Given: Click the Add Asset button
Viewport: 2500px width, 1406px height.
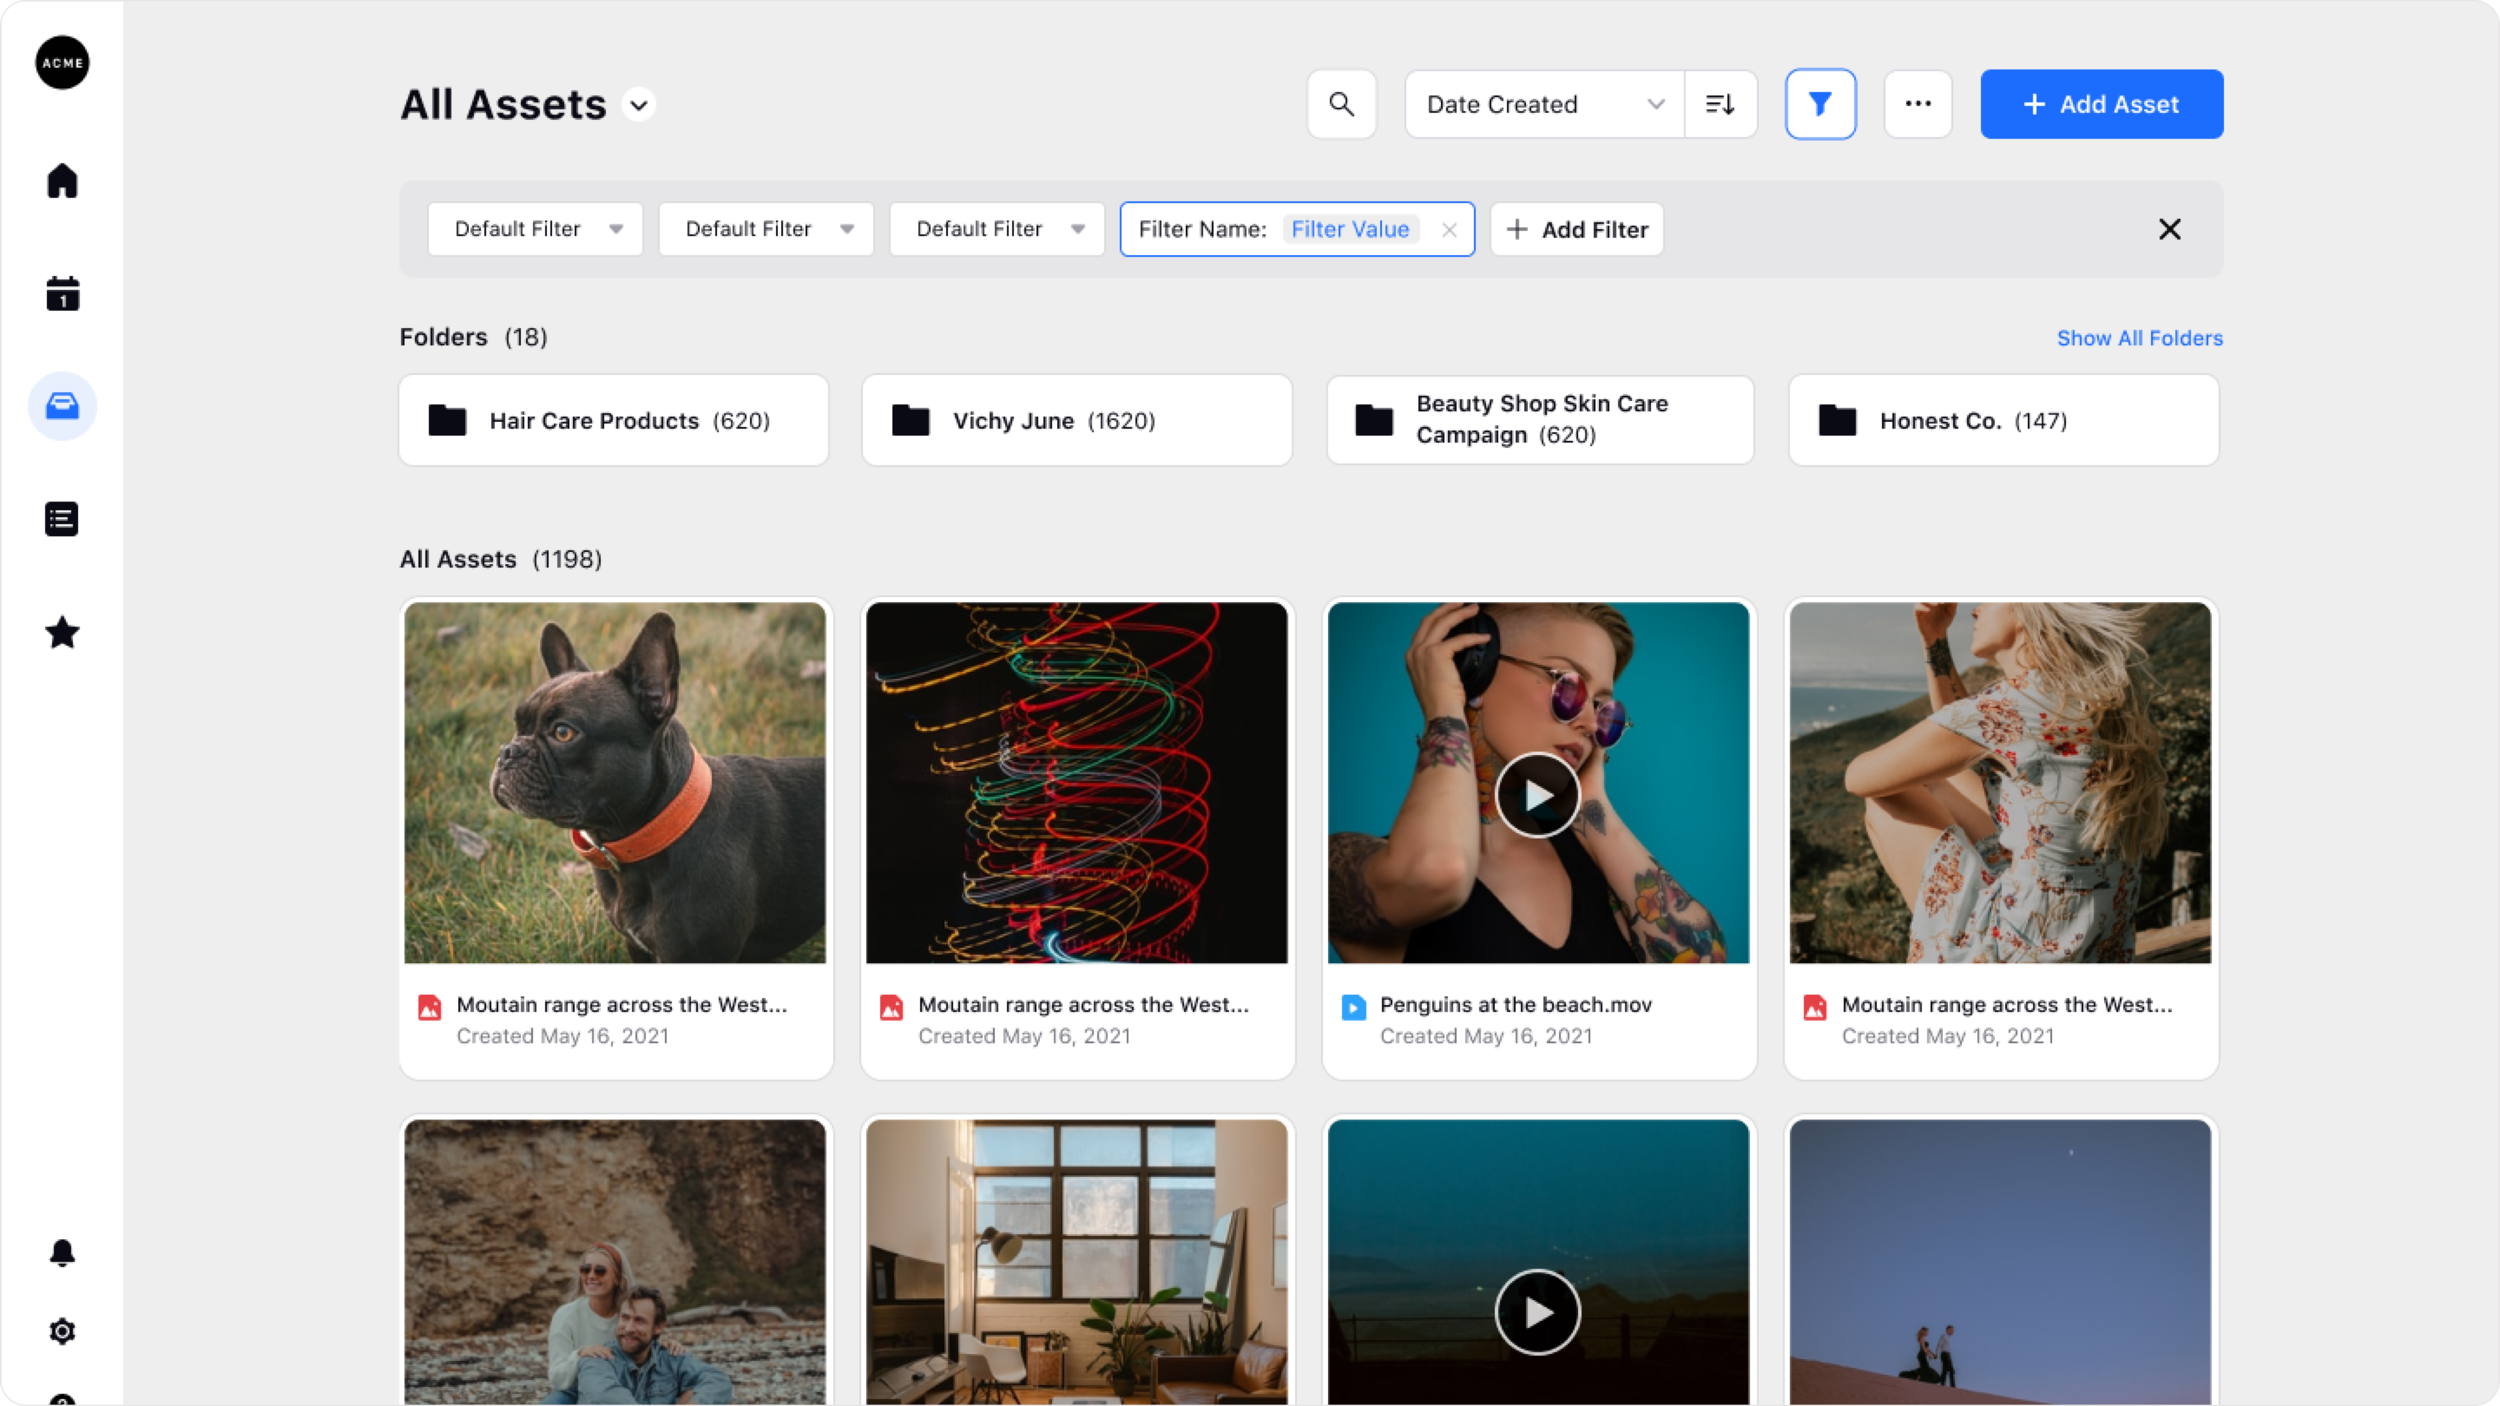Looking at the screenshot, I should 2102,104.
